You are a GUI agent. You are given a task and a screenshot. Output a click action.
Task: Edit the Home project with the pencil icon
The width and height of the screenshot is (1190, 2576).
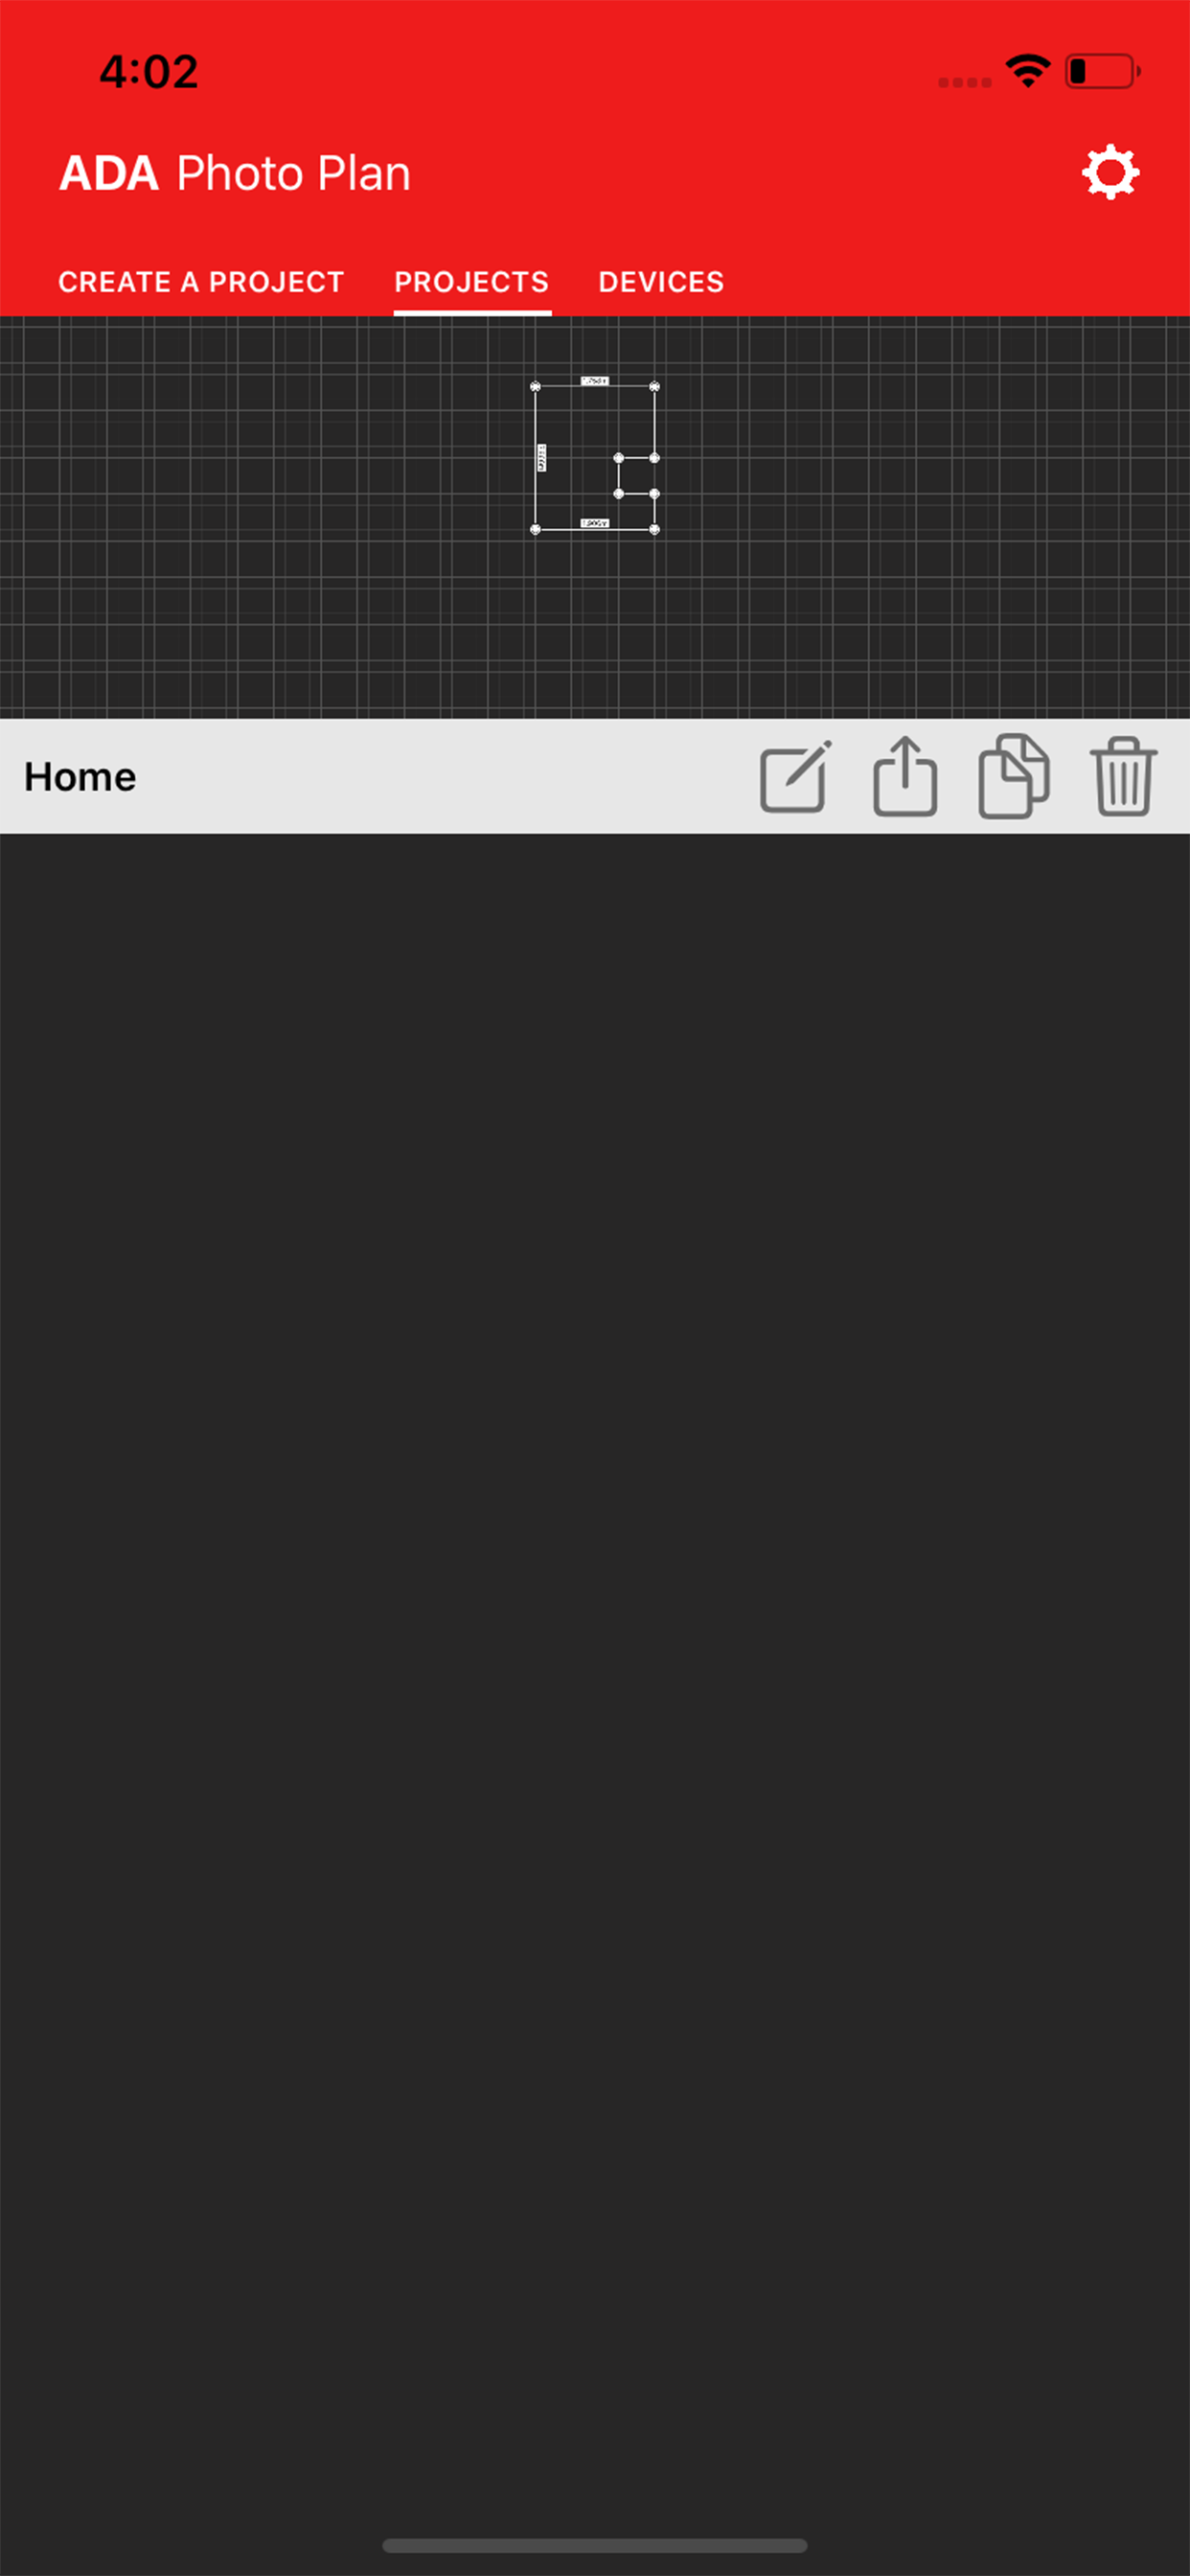(796, 777)
